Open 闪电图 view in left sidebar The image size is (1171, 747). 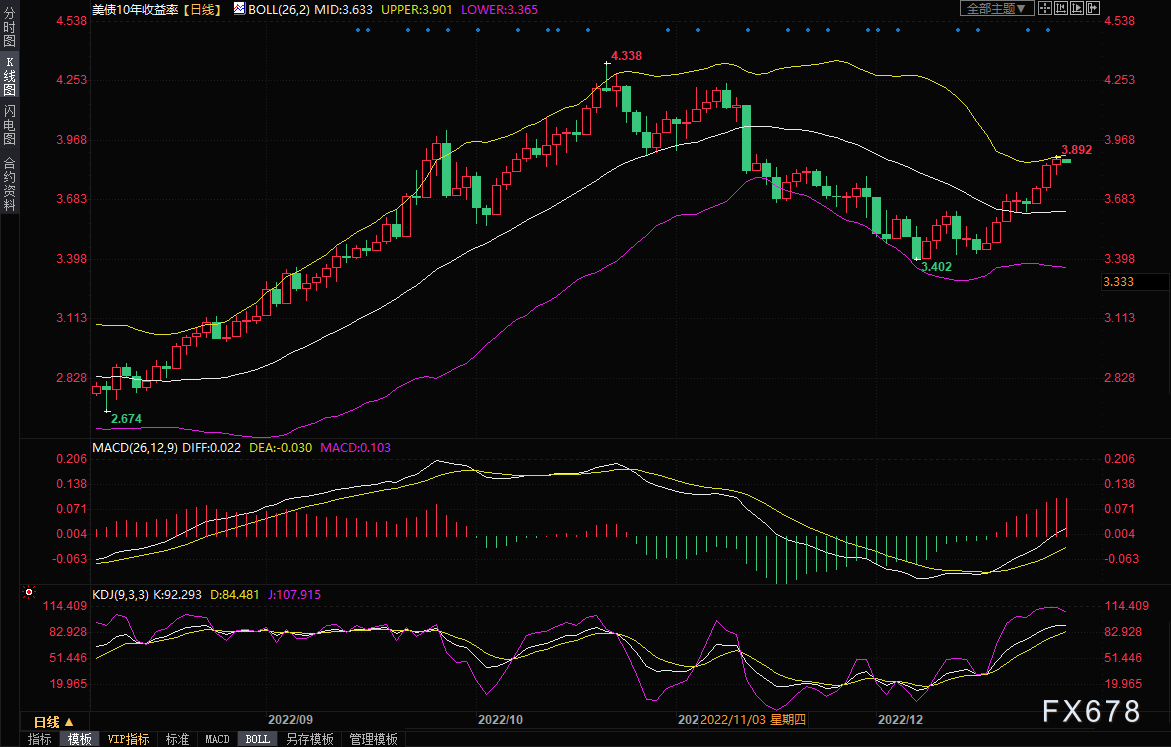[x=9, y=125]
